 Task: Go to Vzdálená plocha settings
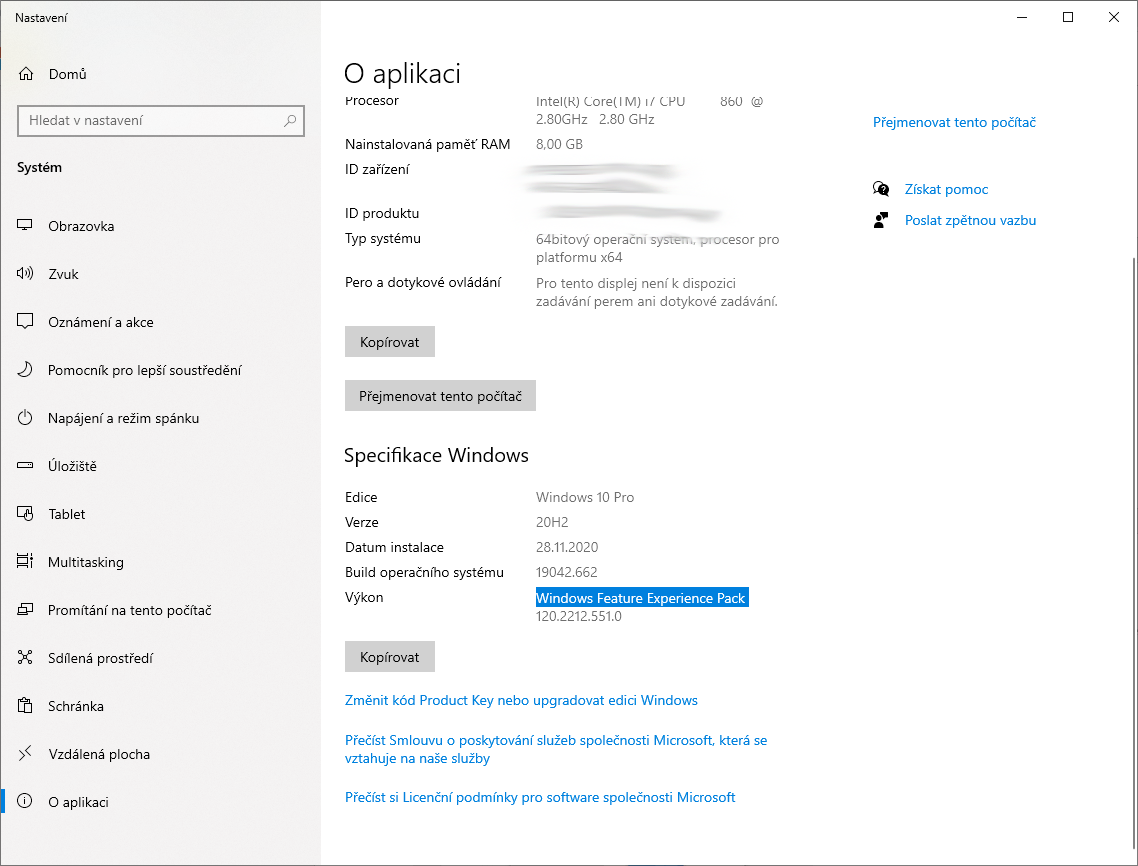coord(98,754)
